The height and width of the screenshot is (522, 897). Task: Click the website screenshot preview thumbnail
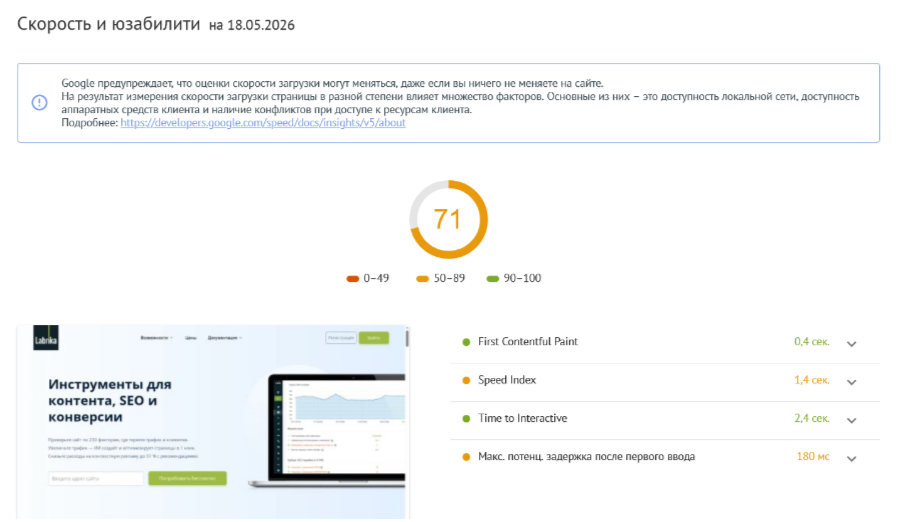click(x=213, y=422)
